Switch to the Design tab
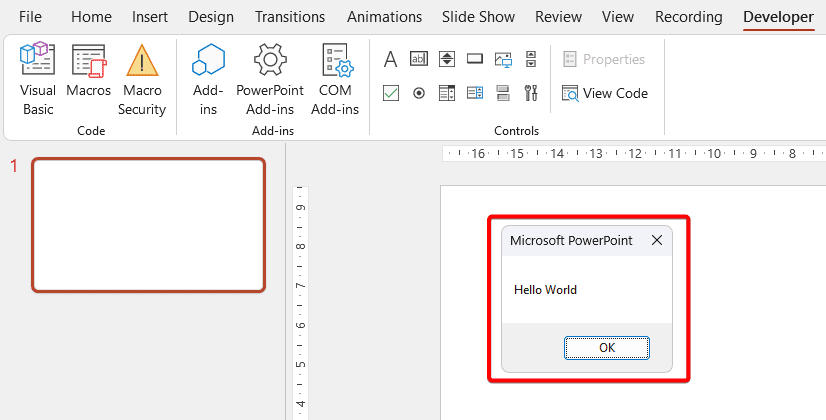826x420 pixels. point(211,17)
